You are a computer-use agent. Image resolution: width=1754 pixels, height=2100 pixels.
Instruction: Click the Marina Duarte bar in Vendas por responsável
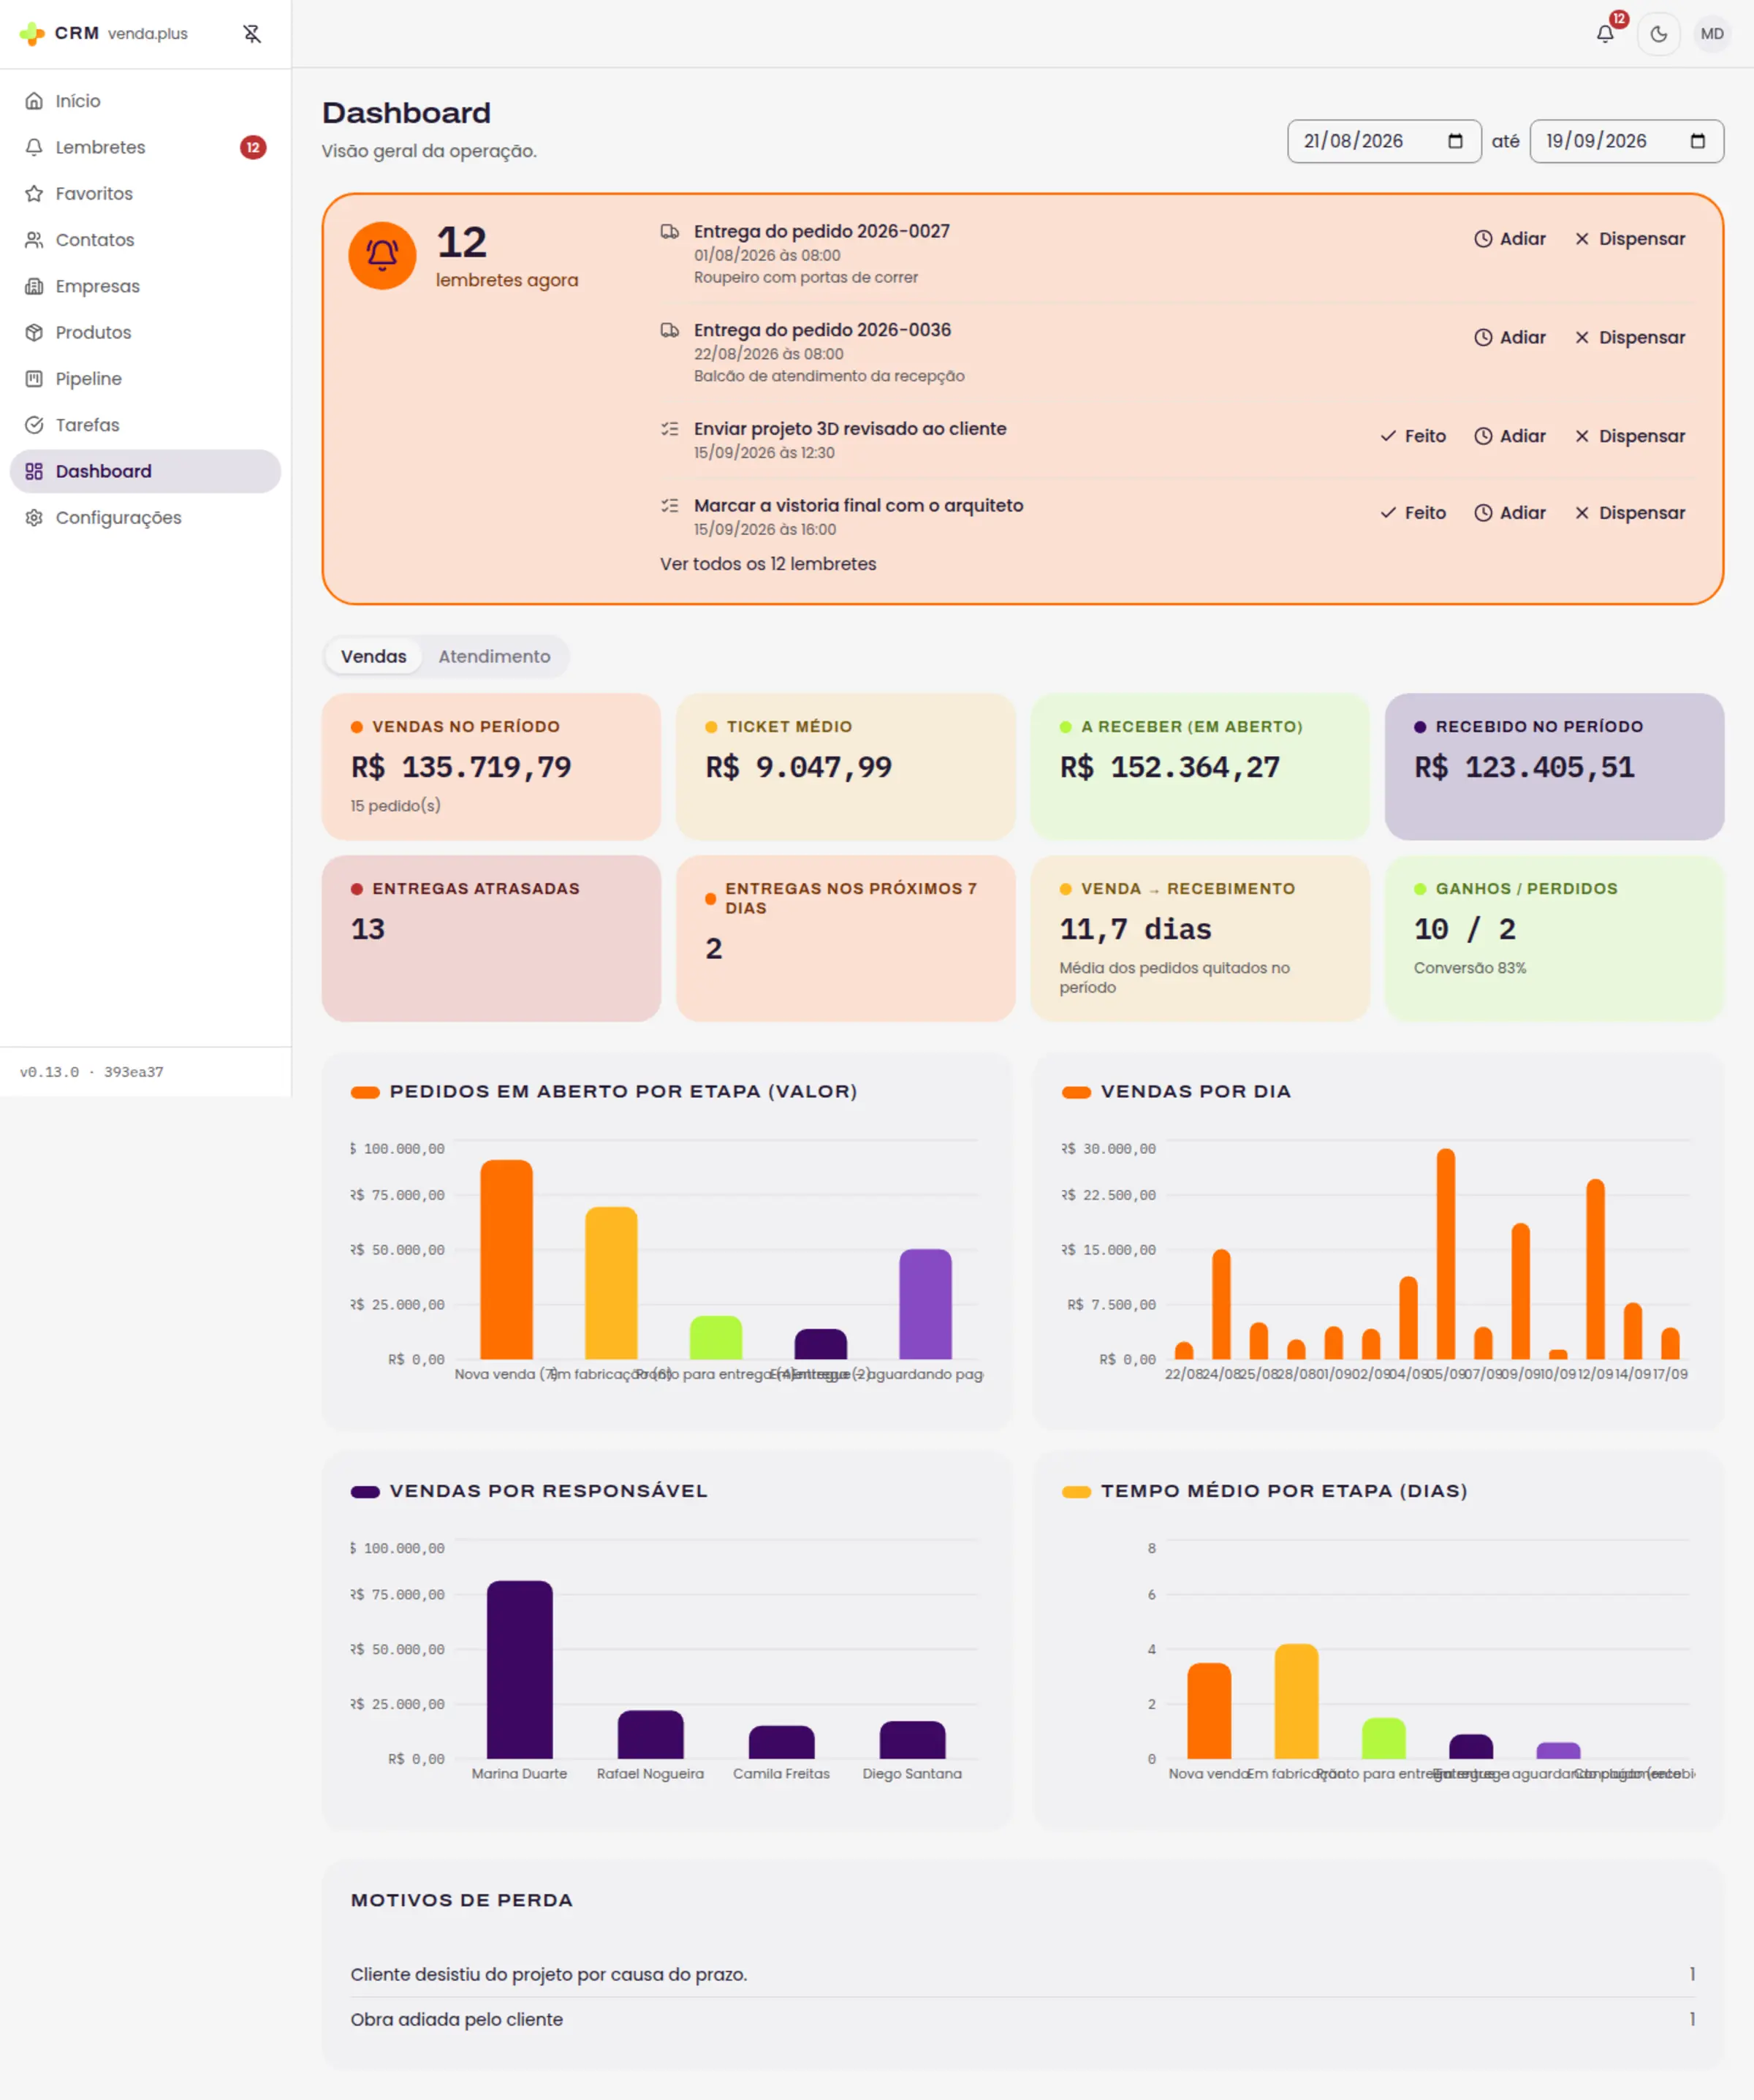519,1670
